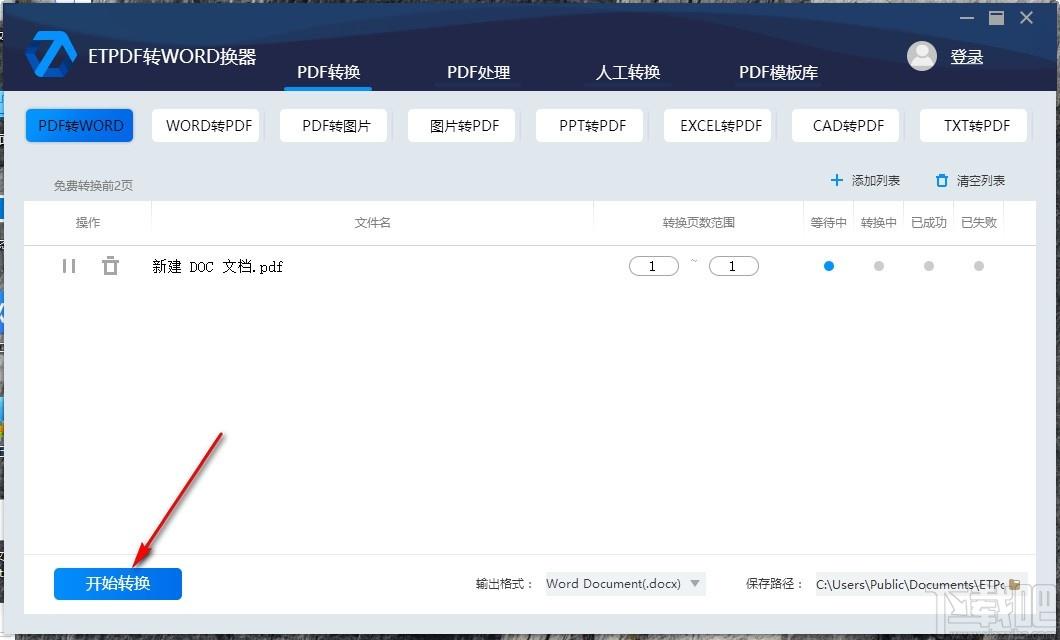Click the plus icon for 添加列表
The image size is (1060, 640).
click(x=836, y=180)
